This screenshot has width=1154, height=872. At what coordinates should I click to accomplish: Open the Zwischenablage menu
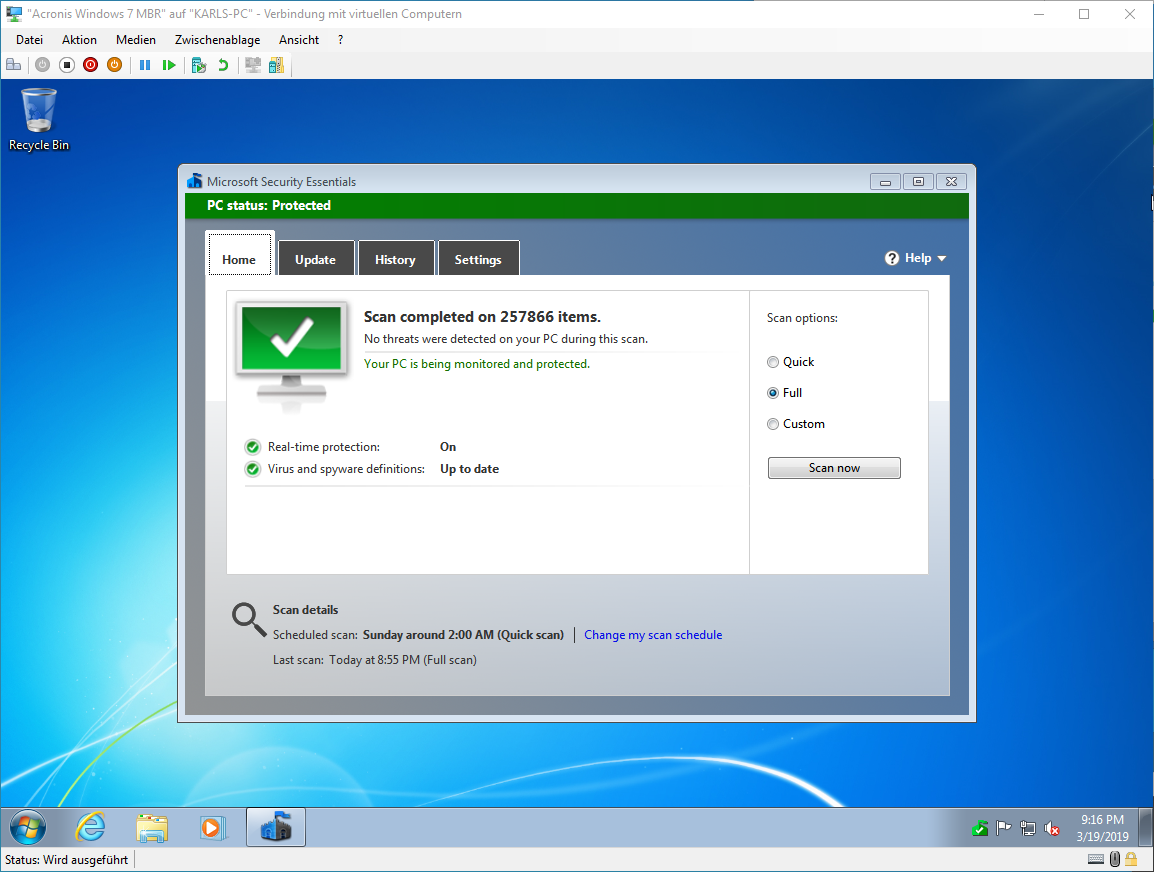pyautogui.click(x=217, y=40)
